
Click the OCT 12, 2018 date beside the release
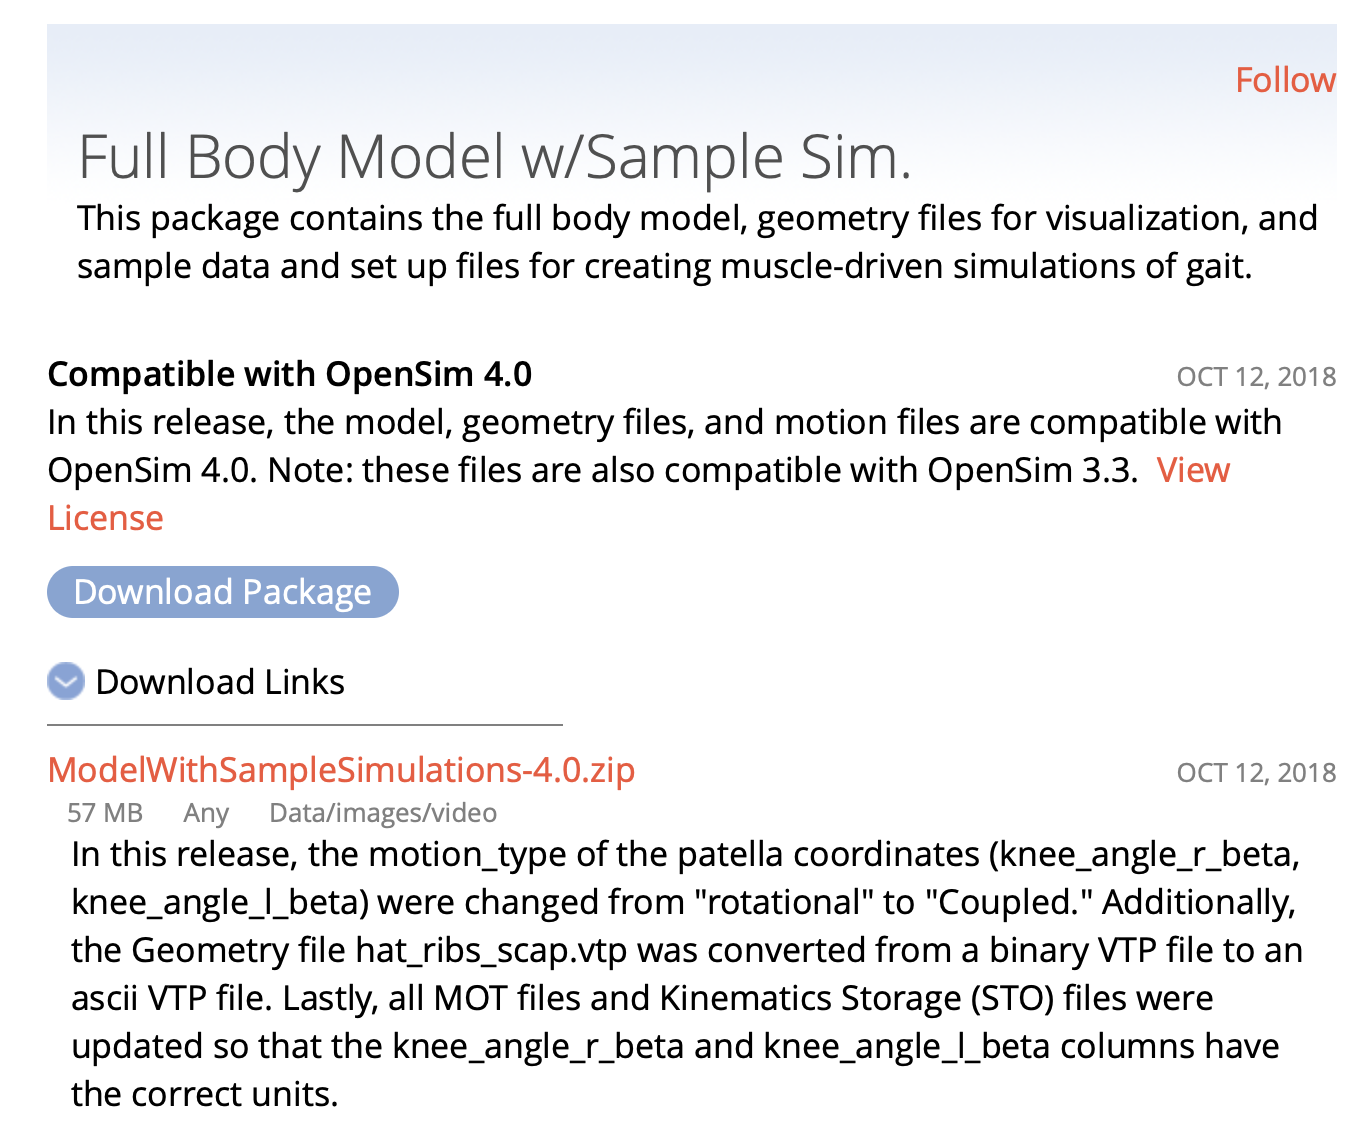coord(1256,376)
